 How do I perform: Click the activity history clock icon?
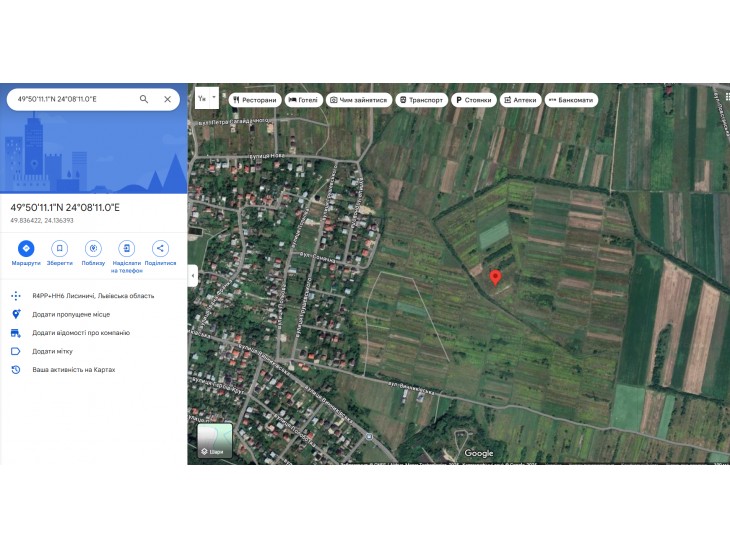[16, 370]
